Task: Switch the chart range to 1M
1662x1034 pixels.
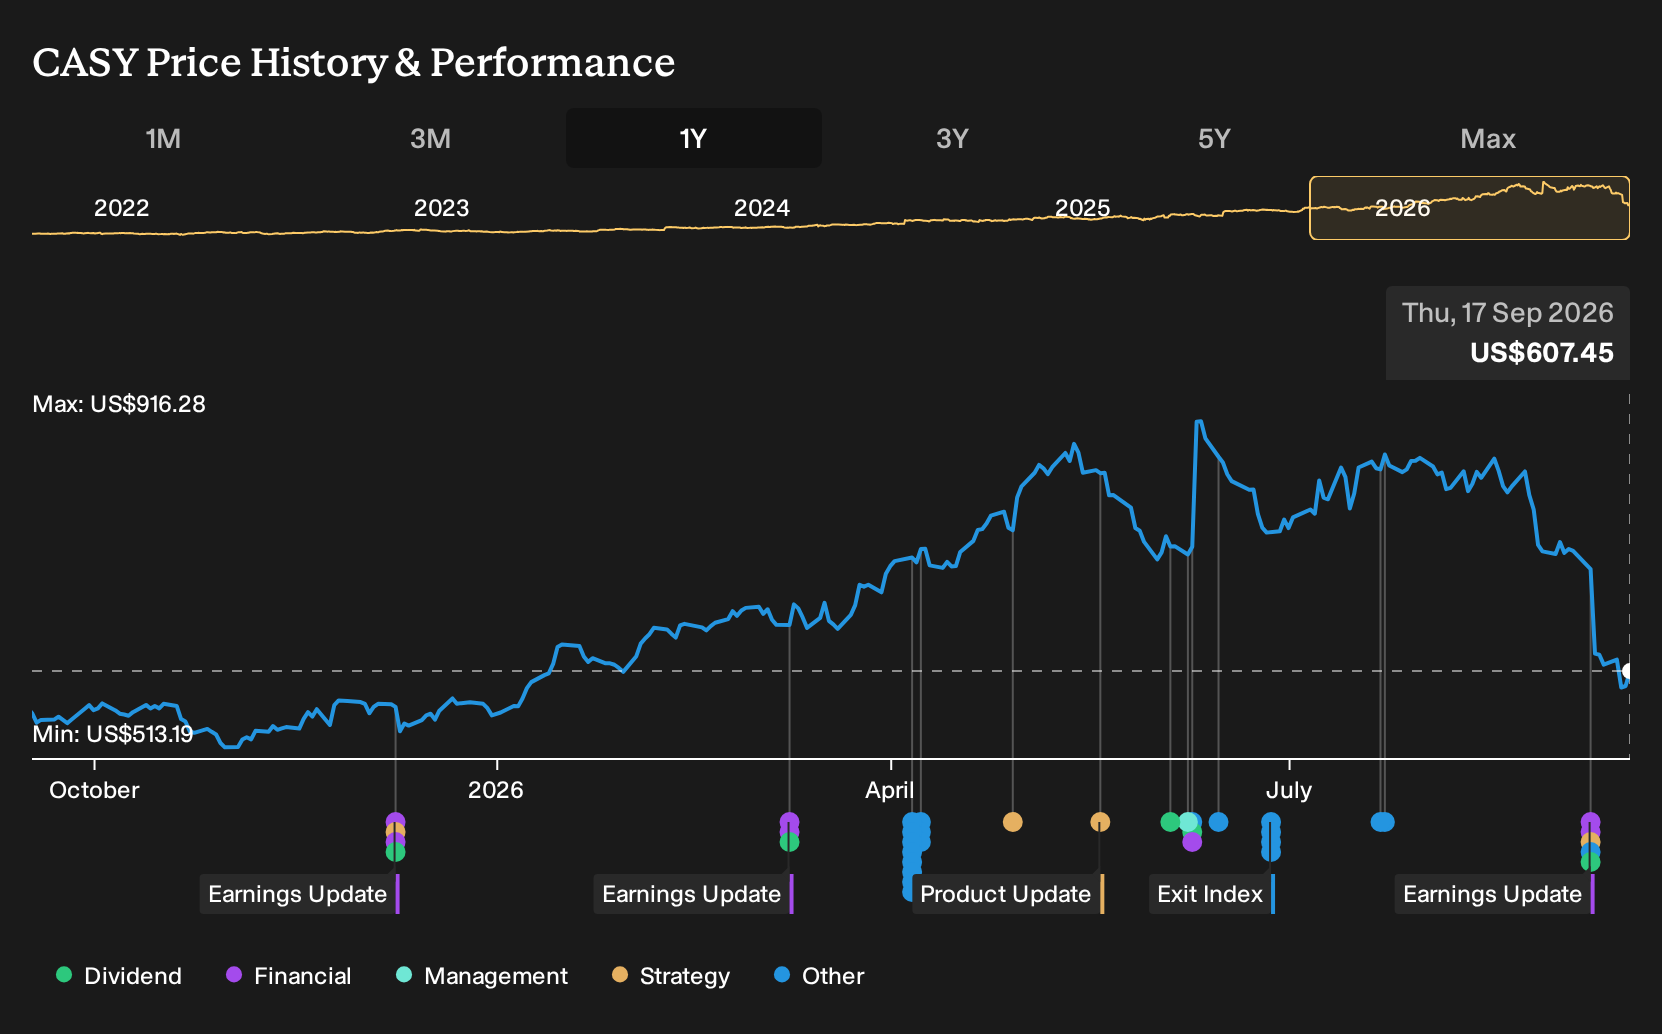Action: (163, 138)
